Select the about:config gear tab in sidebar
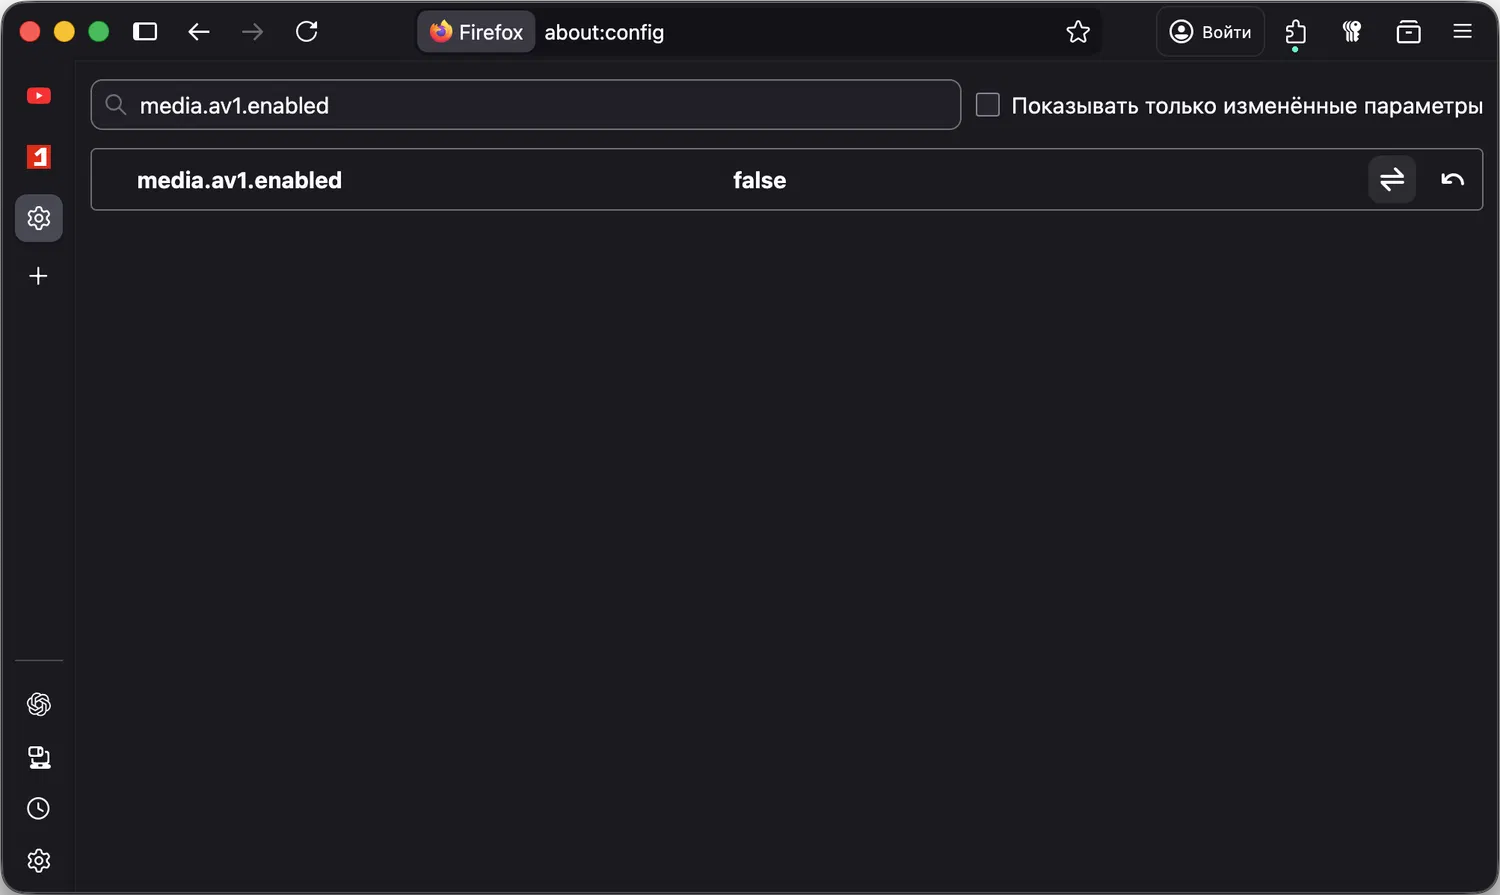The image size is (1500, 895). pos(39,218)
